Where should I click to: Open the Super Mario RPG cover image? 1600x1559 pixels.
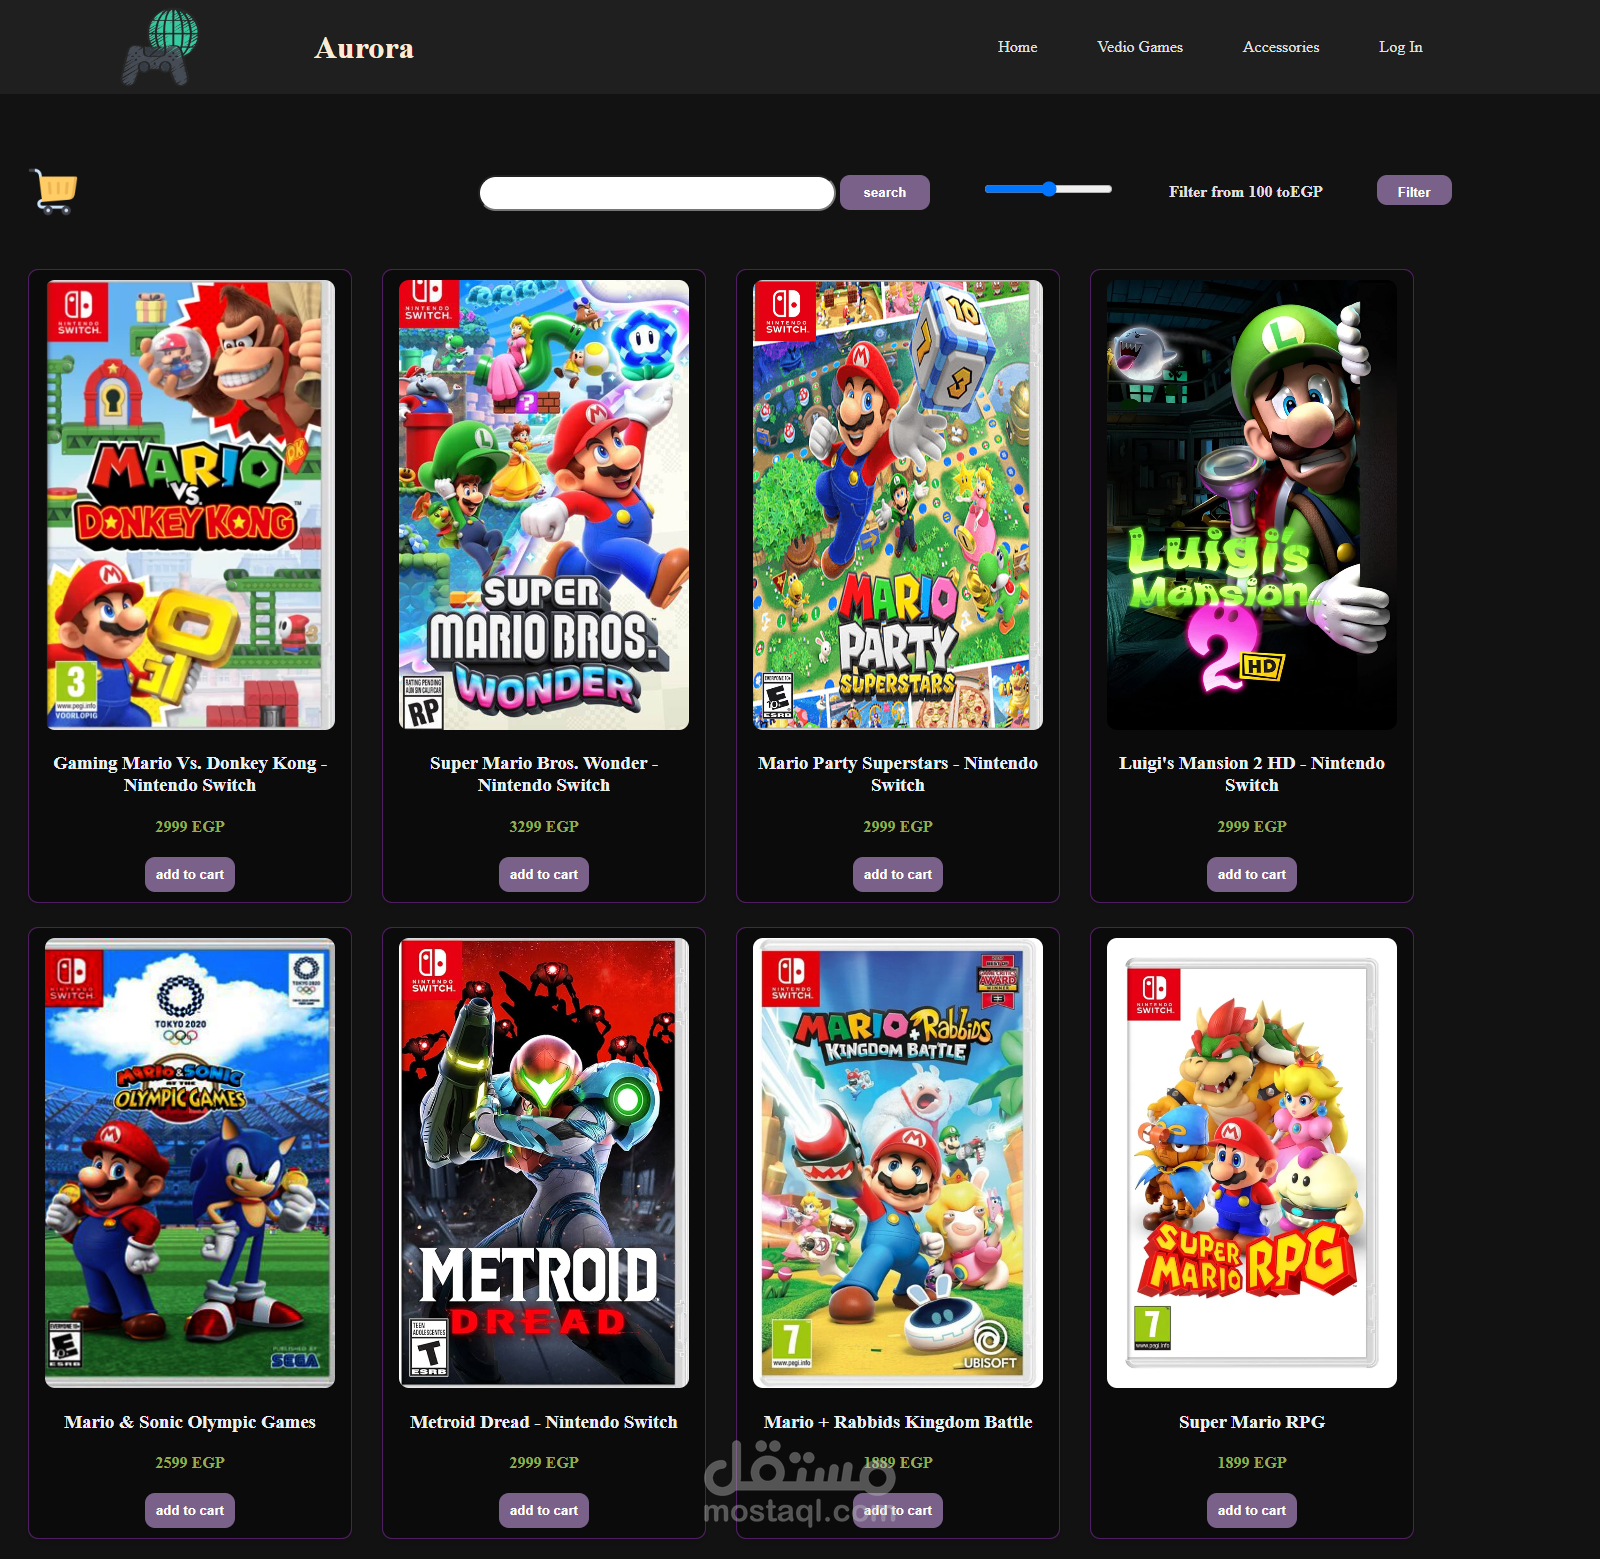pos(1252,1163)
